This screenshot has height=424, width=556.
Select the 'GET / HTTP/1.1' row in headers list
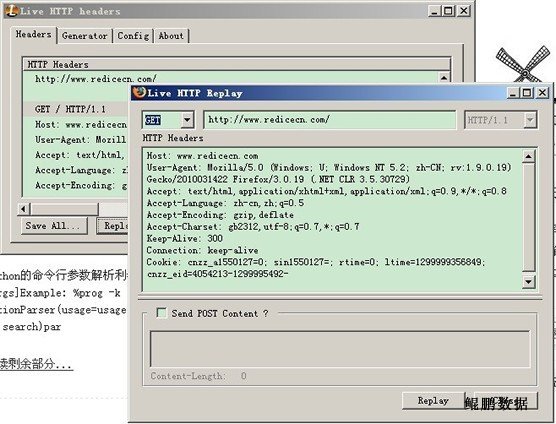pyautogui.click(x=76, y=109)
